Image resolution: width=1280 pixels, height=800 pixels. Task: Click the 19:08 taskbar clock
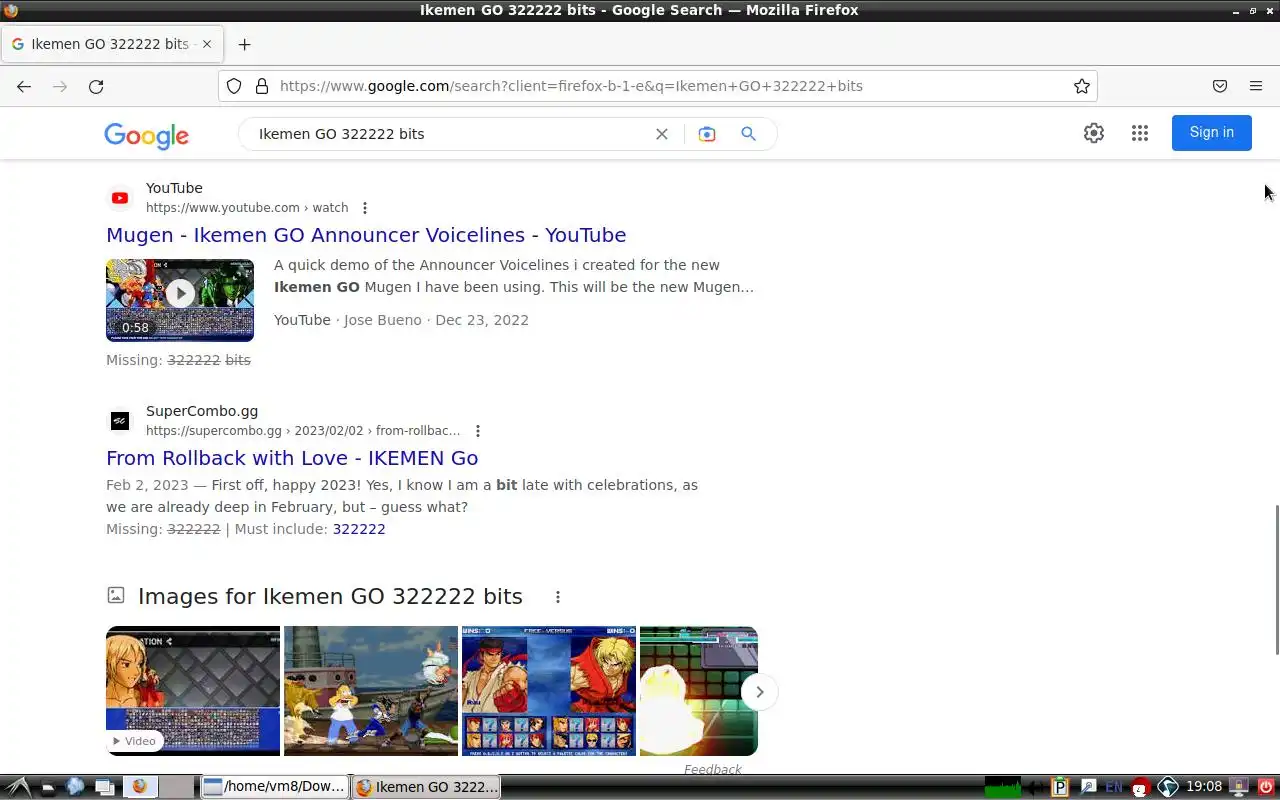(x=1204, y=787)
